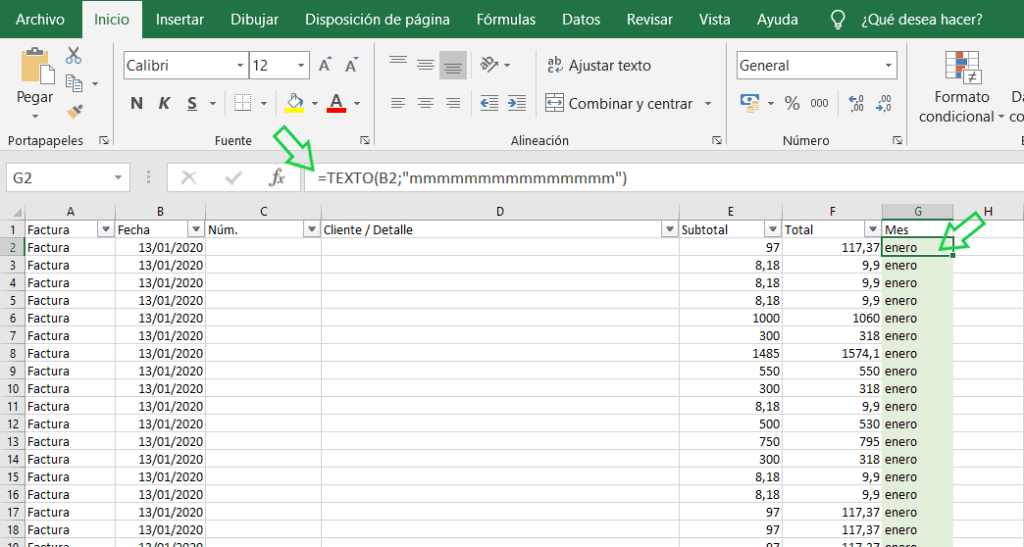Apply percent style format

792,103
